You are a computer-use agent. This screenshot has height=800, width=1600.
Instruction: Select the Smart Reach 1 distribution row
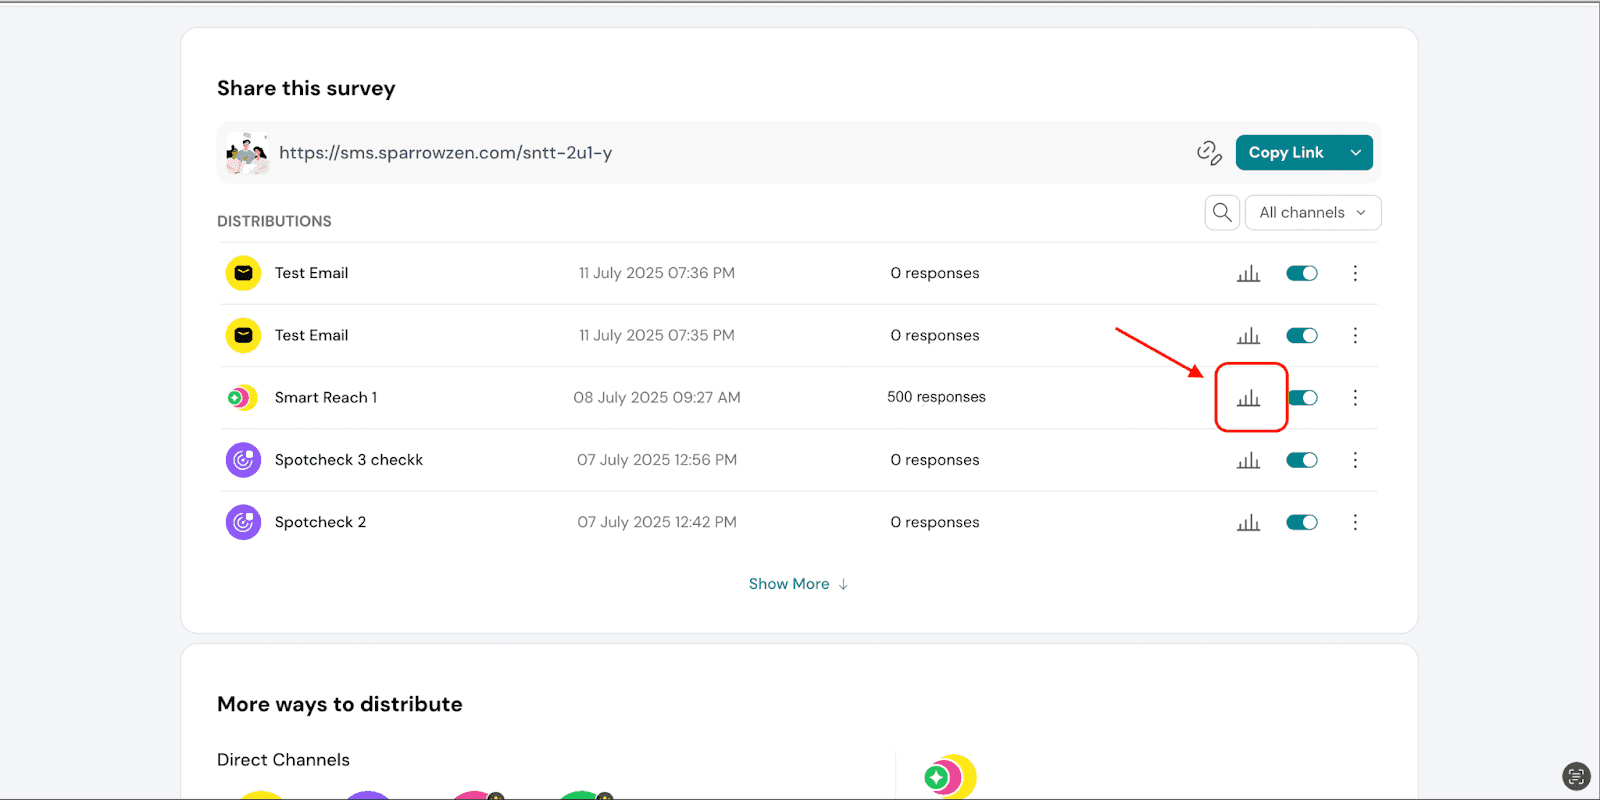pyautogui.click(x=326, y=398)
